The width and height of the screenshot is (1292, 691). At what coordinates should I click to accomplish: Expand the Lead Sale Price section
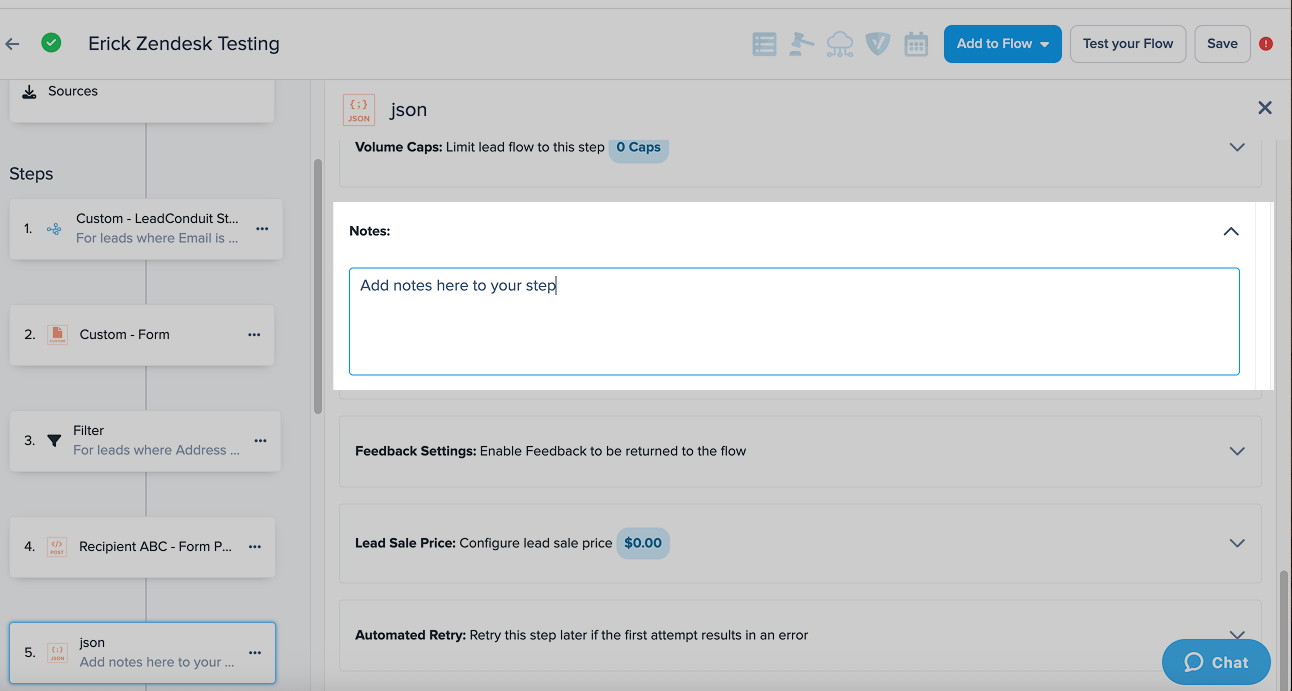1237,543
